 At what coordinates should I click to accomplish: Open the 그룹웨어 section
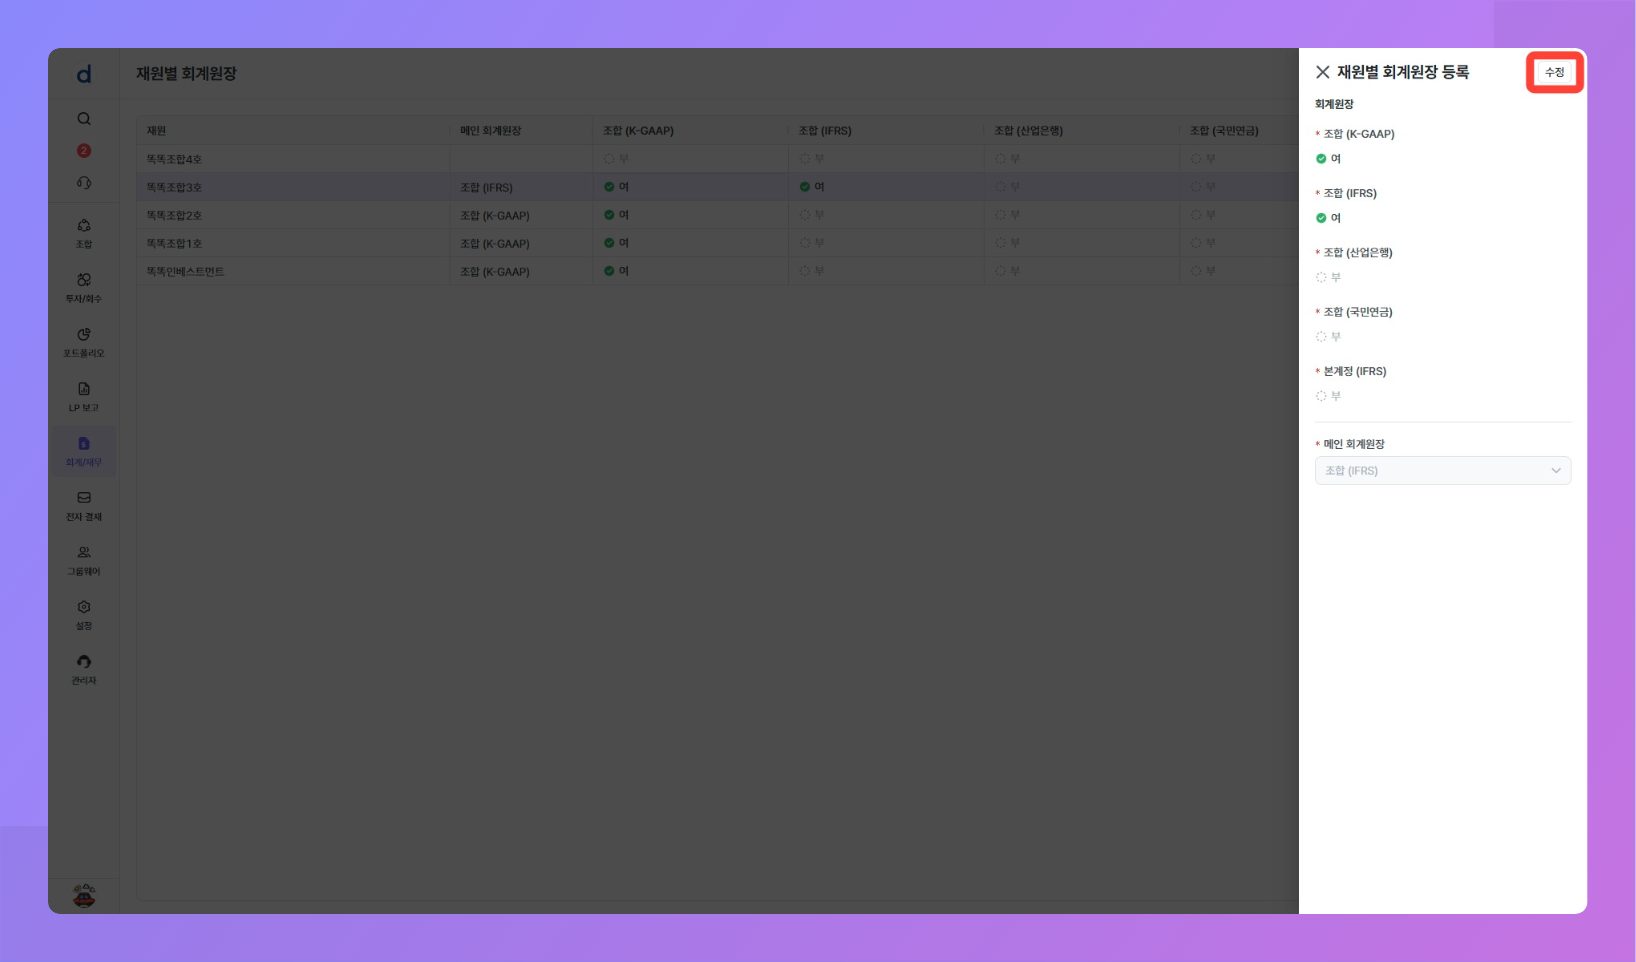click(x=84, y=561)
